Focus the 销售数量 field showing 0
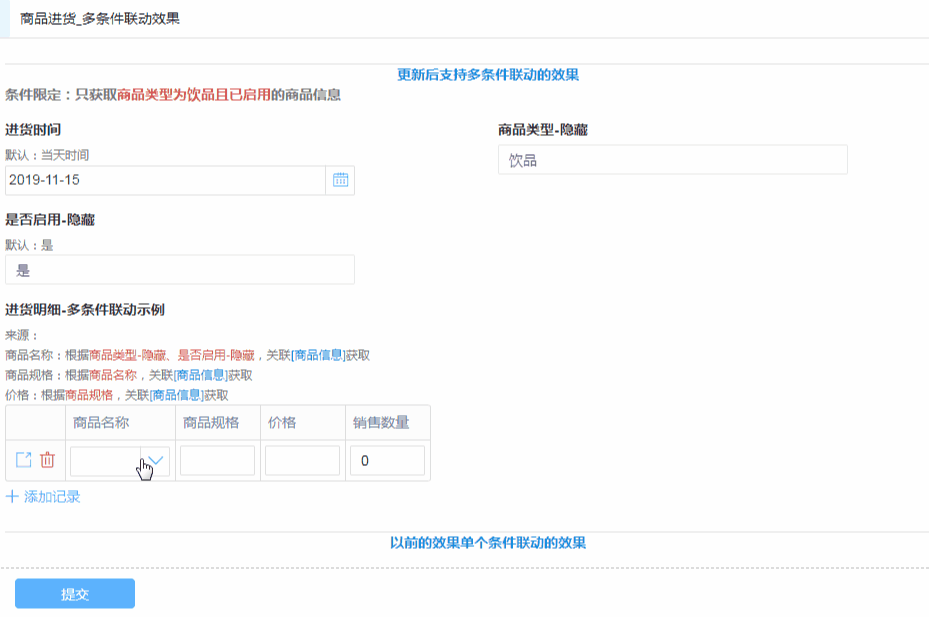The image size is (929, 617). (387, 460)
